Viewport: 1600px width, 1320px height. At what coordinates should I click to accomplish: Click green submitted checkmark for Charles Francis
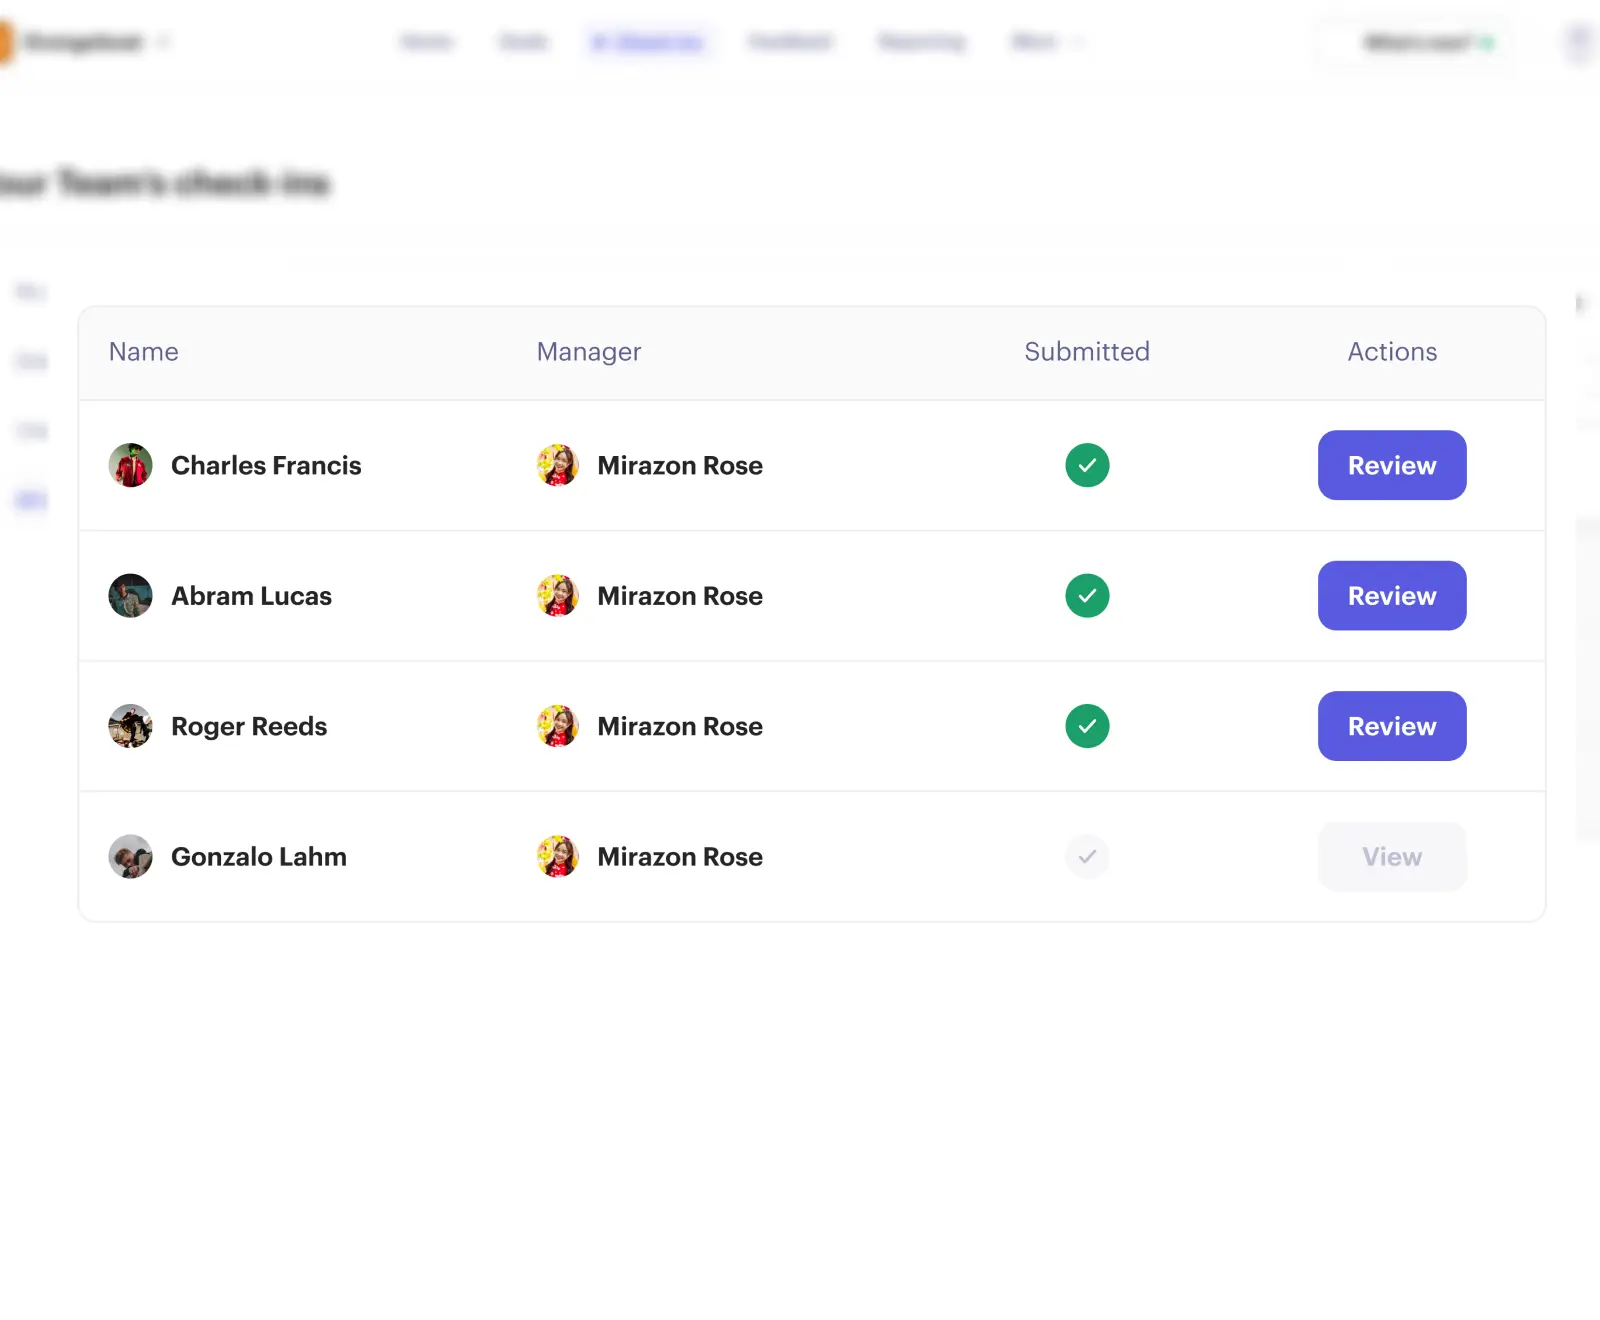click(1087, 465)
